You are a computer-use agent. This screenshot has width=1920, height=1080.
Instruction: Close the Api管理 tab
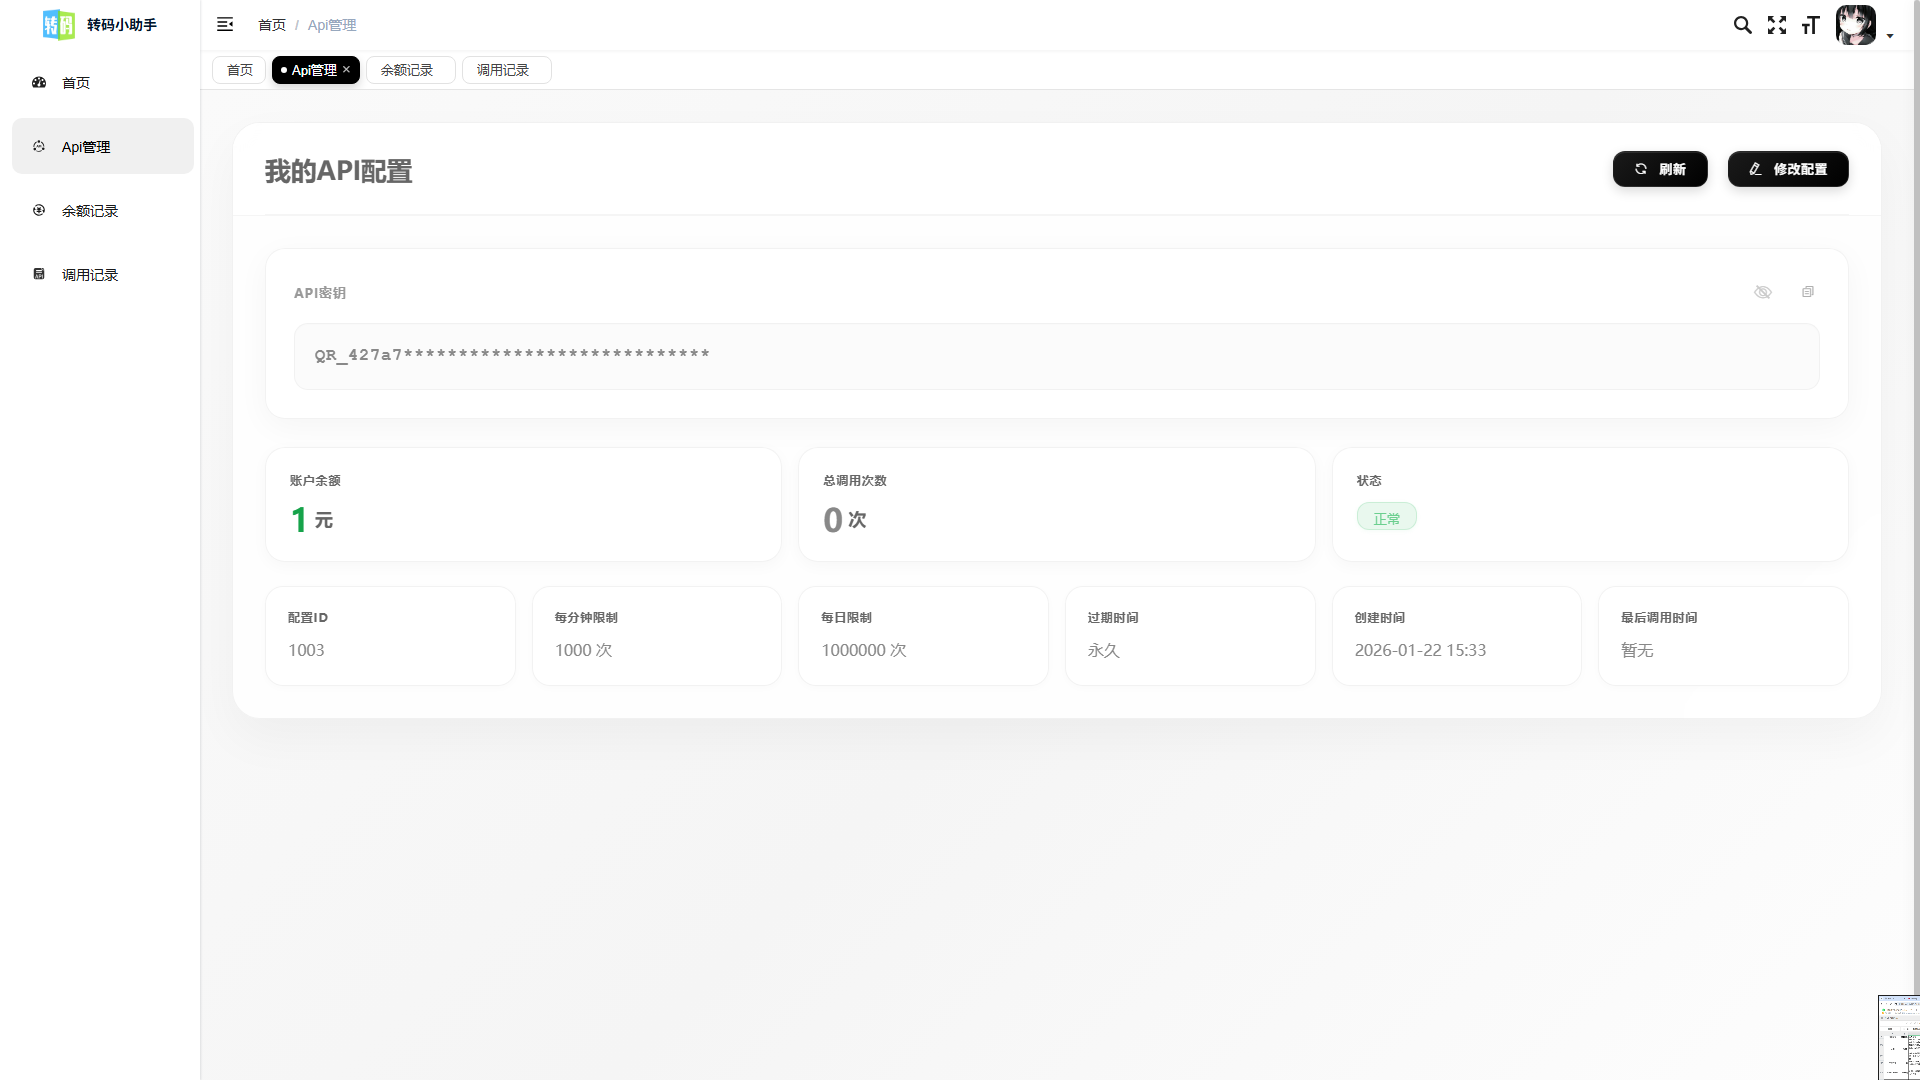(346, 69)
